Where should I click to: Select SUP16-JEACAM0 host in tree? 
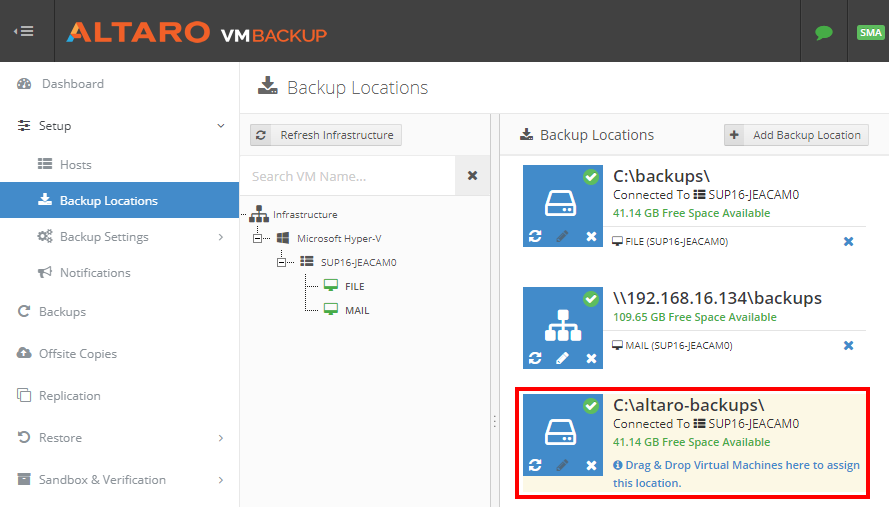[358, 263]
